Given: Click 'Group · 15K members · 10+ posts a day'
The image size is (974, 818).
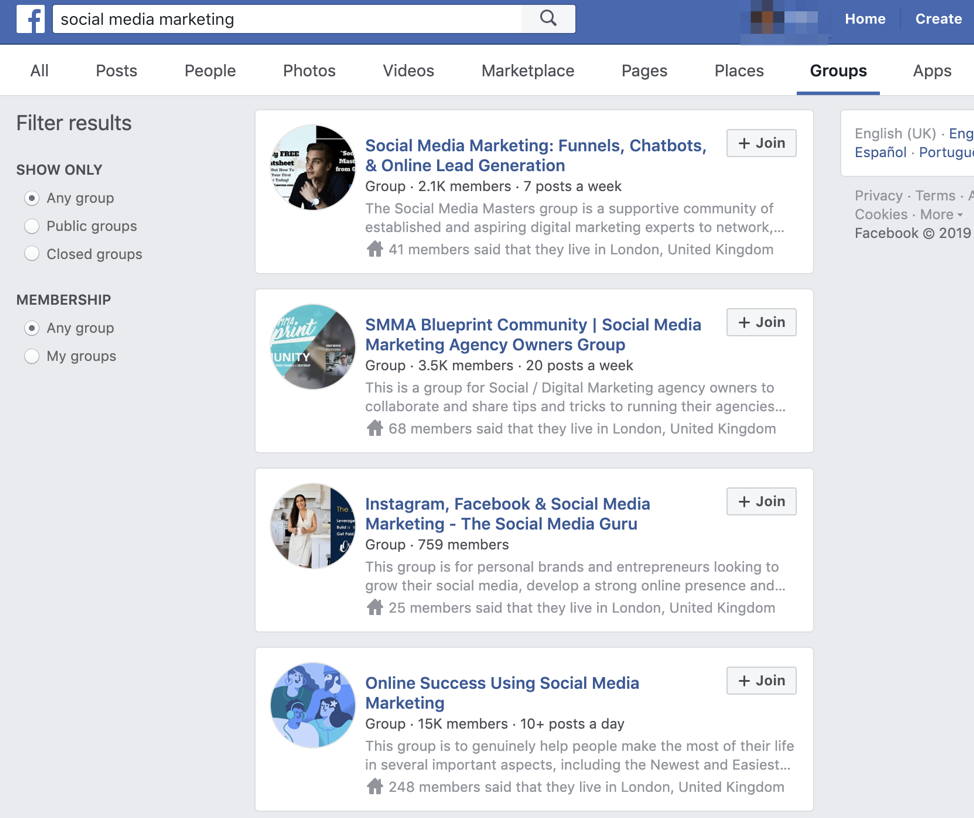Looking at the screenshot, I should (x=494, y=724).
